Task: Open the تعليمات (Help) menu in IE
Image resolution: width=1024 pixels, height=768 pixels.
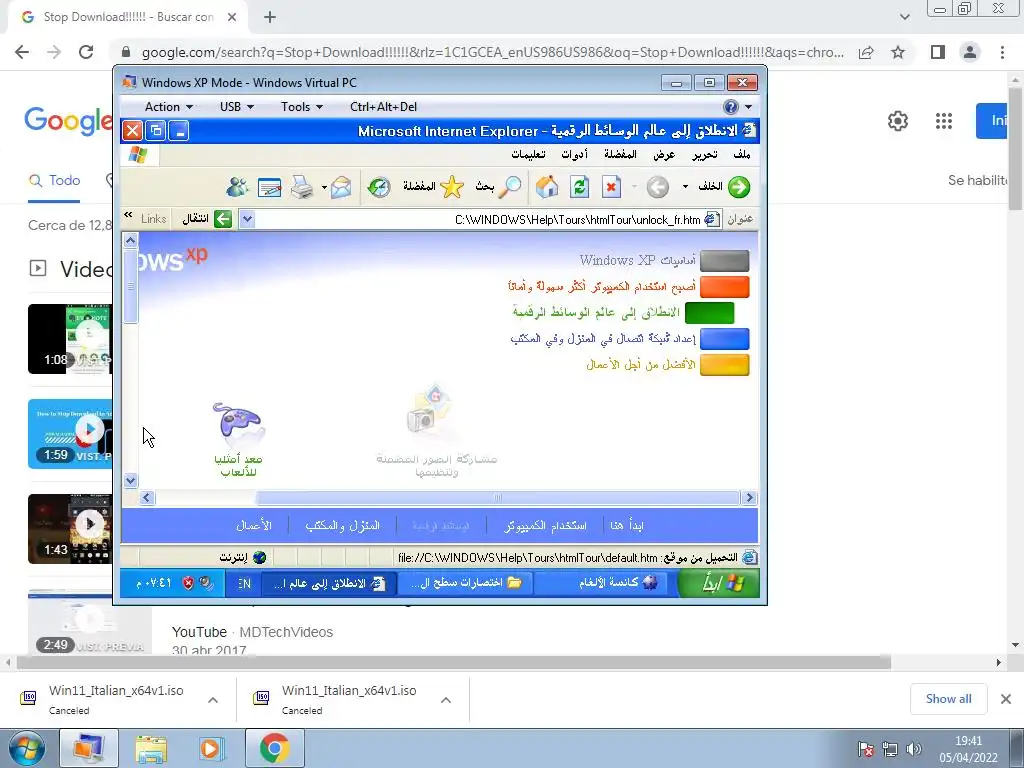Action: pyautogui.click(x=528, y=155)
